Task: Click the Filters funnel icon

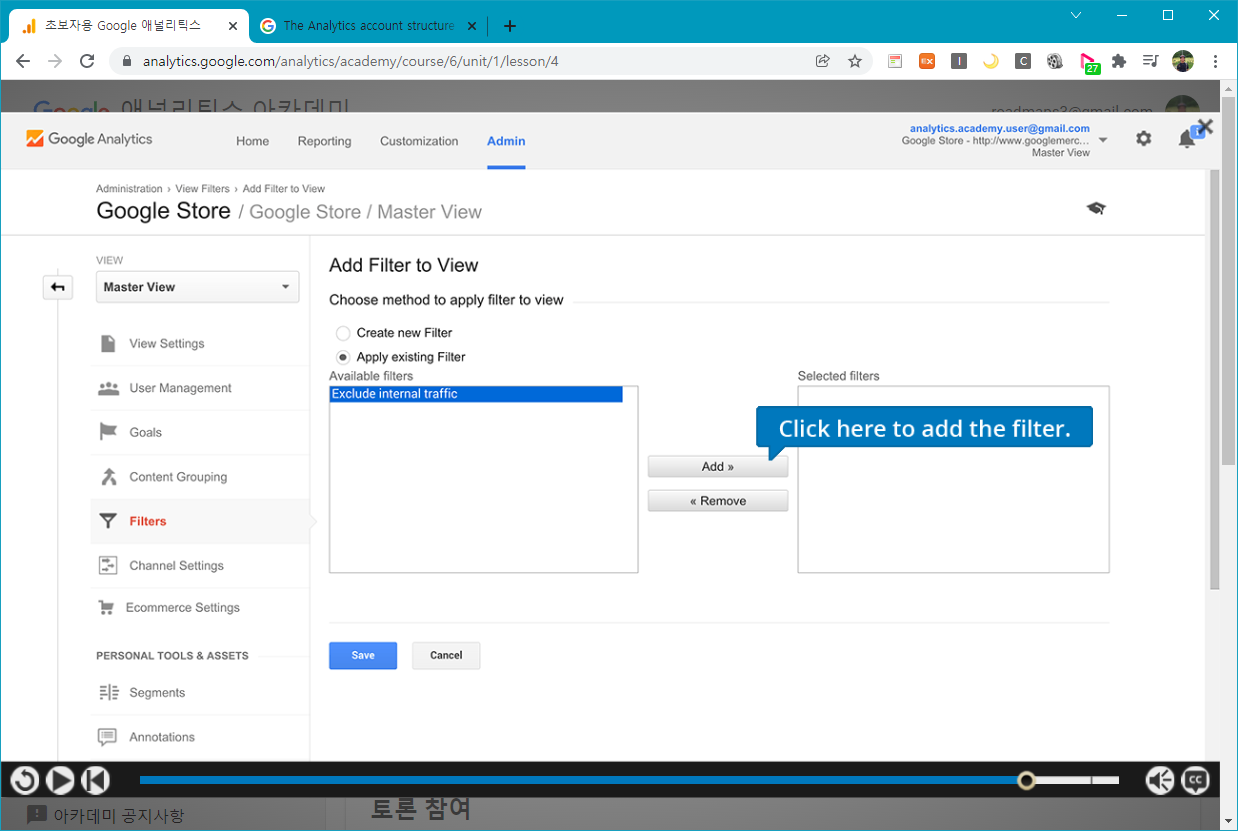Action: pos(108,521)
